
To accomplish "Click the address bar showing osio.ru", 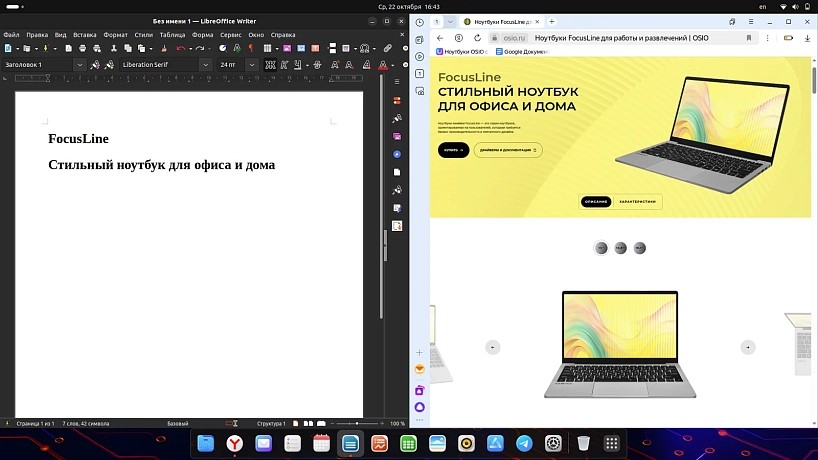I will (600, 37).
